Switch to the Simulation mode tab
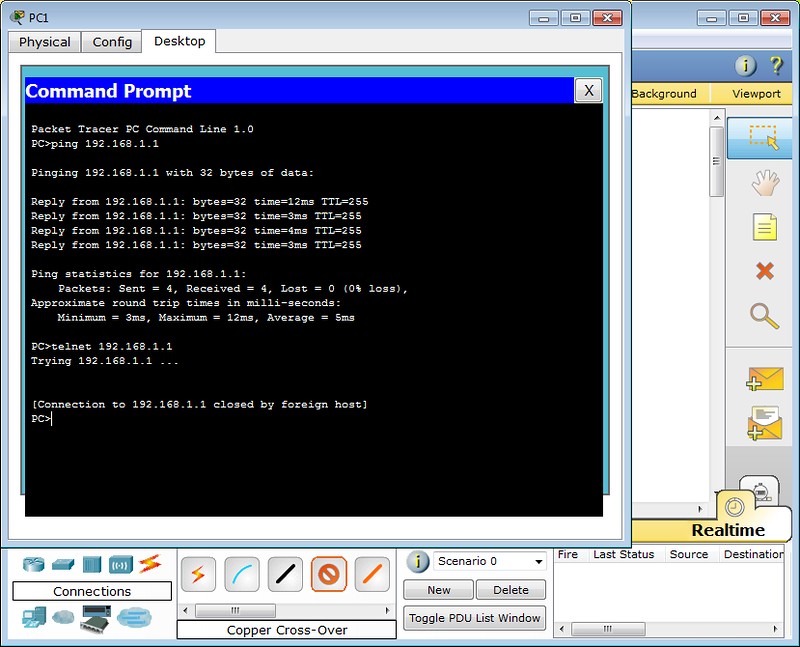This screenshot has width=800, height=647. (x=760, y=492)
